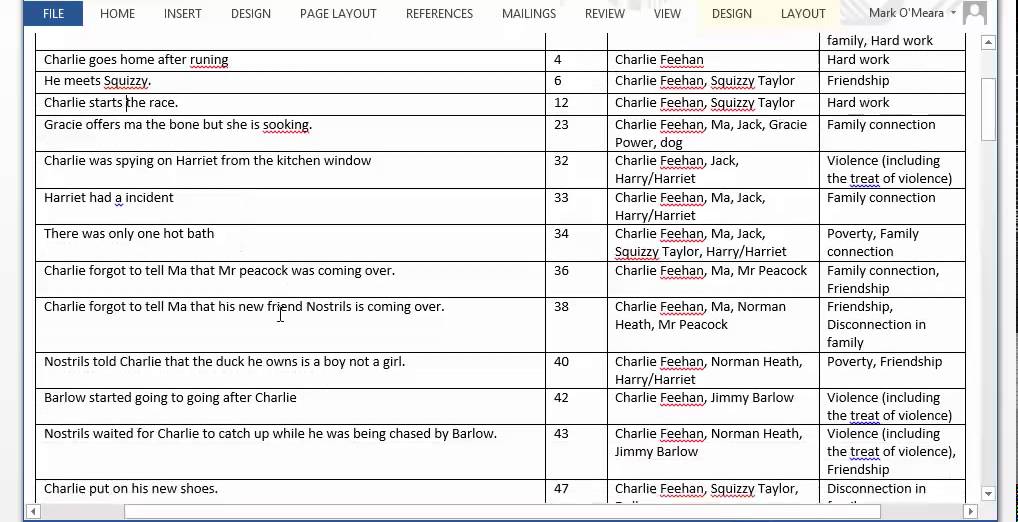
Task: Click the horizontal scrollbar thumb
Action: [503, 512]
